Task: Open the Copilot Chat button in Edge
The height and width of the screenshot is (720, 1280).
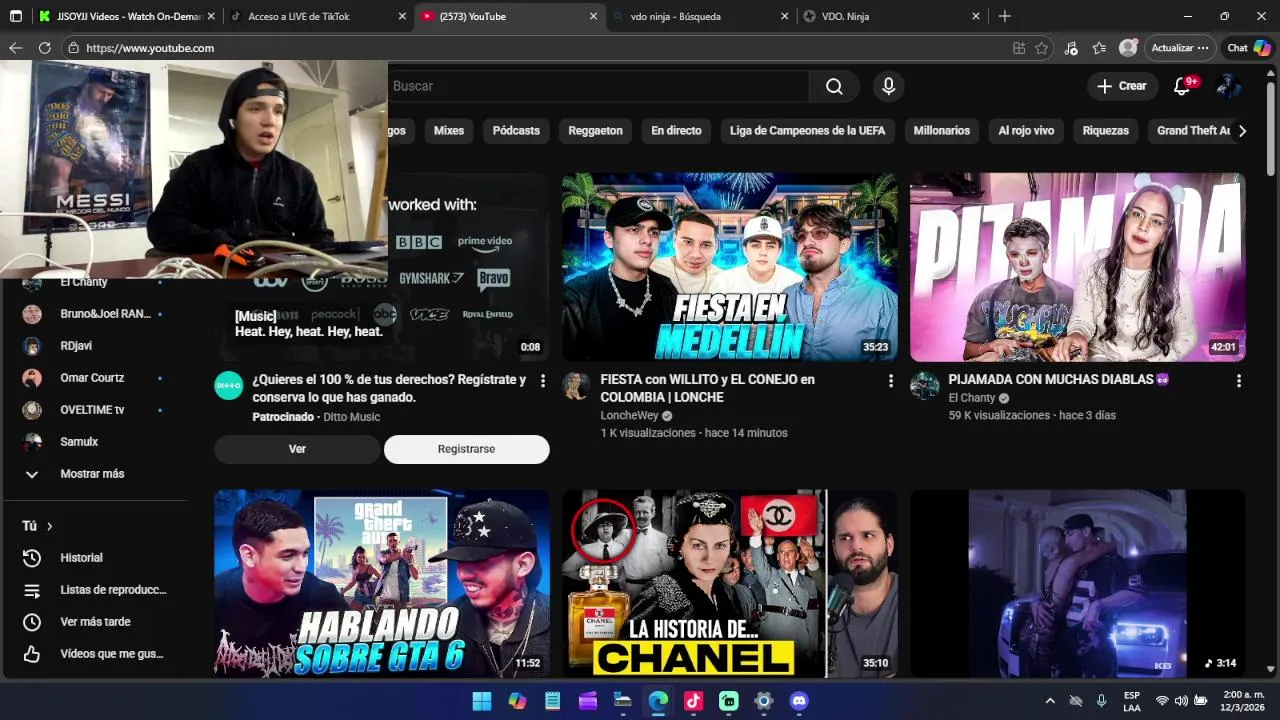Action: (1249, 48)
